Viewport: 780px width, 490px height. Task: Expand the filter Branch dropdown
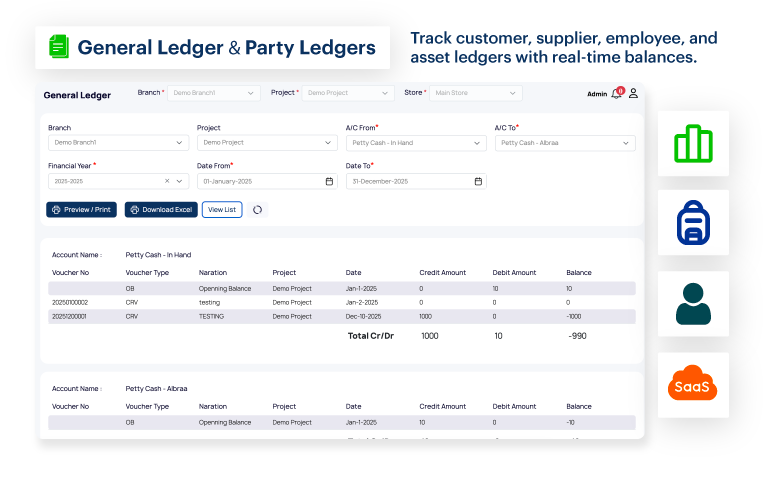pyautogui.click(x=118, y=143)
